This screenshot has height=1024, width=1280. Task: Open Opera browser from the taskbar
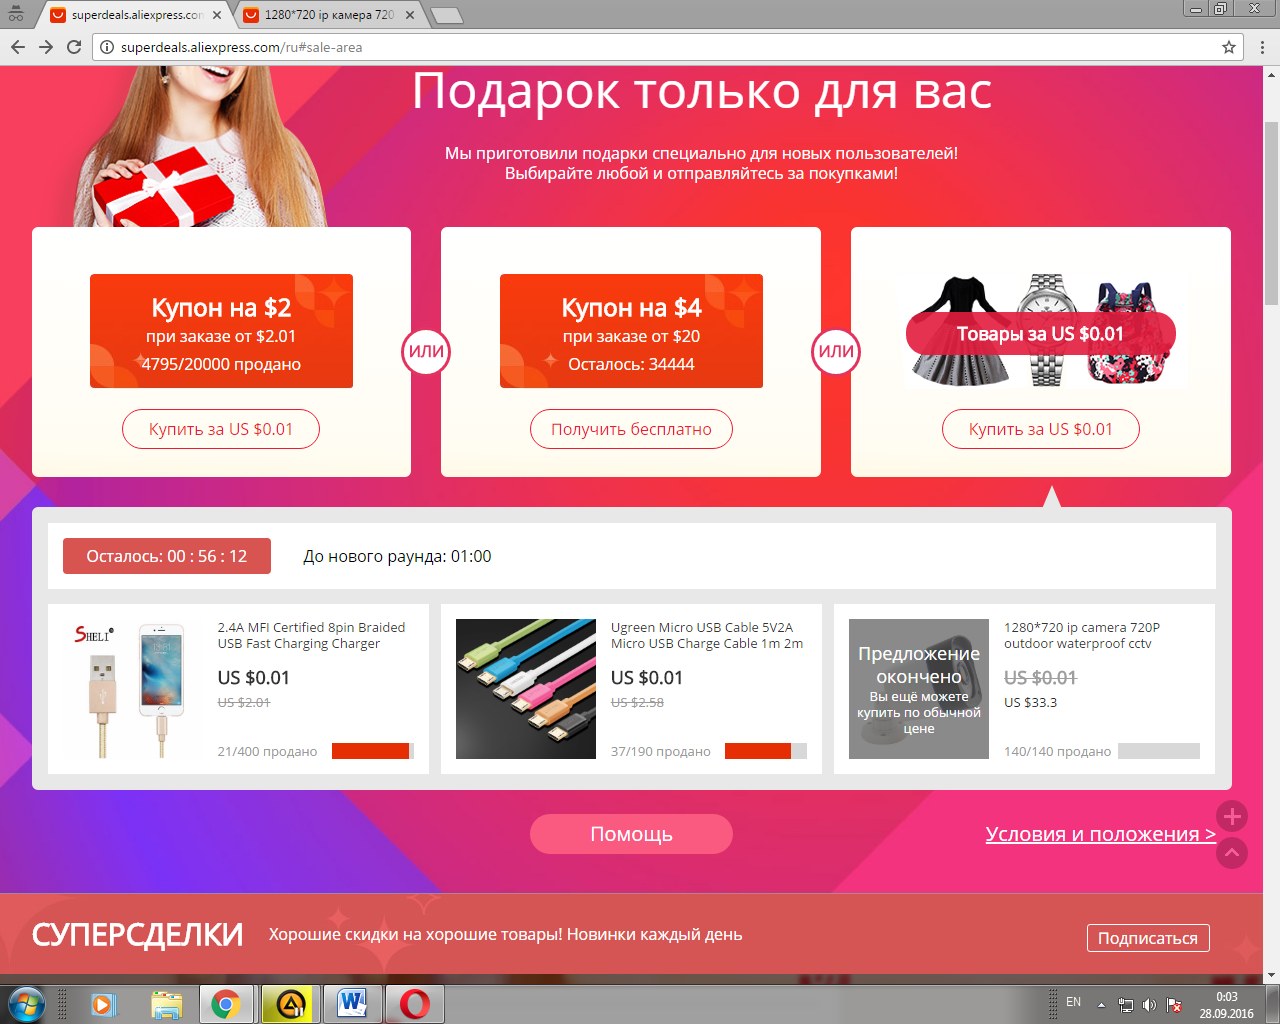pyautogui.click(x=415, y=1004)
